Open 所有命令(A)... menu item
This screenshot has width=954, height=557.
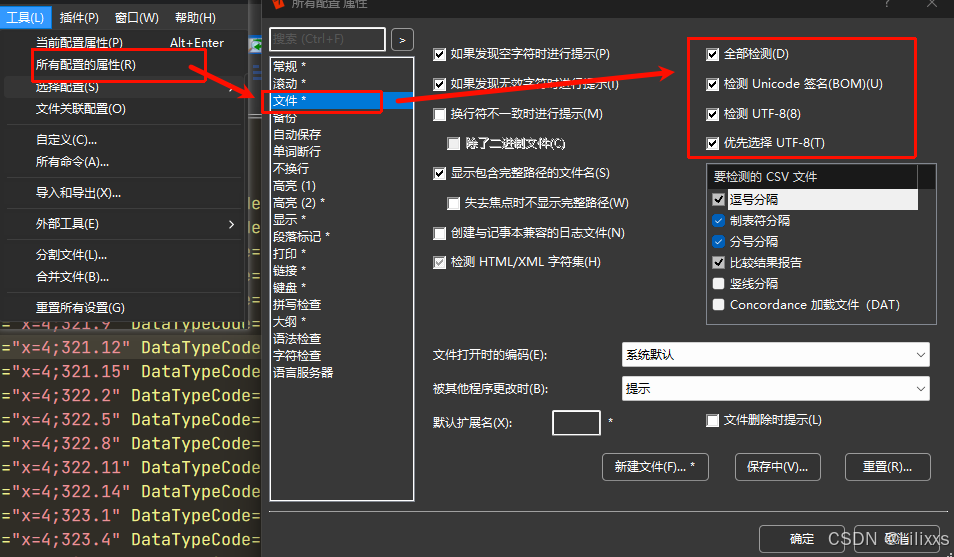124,162
